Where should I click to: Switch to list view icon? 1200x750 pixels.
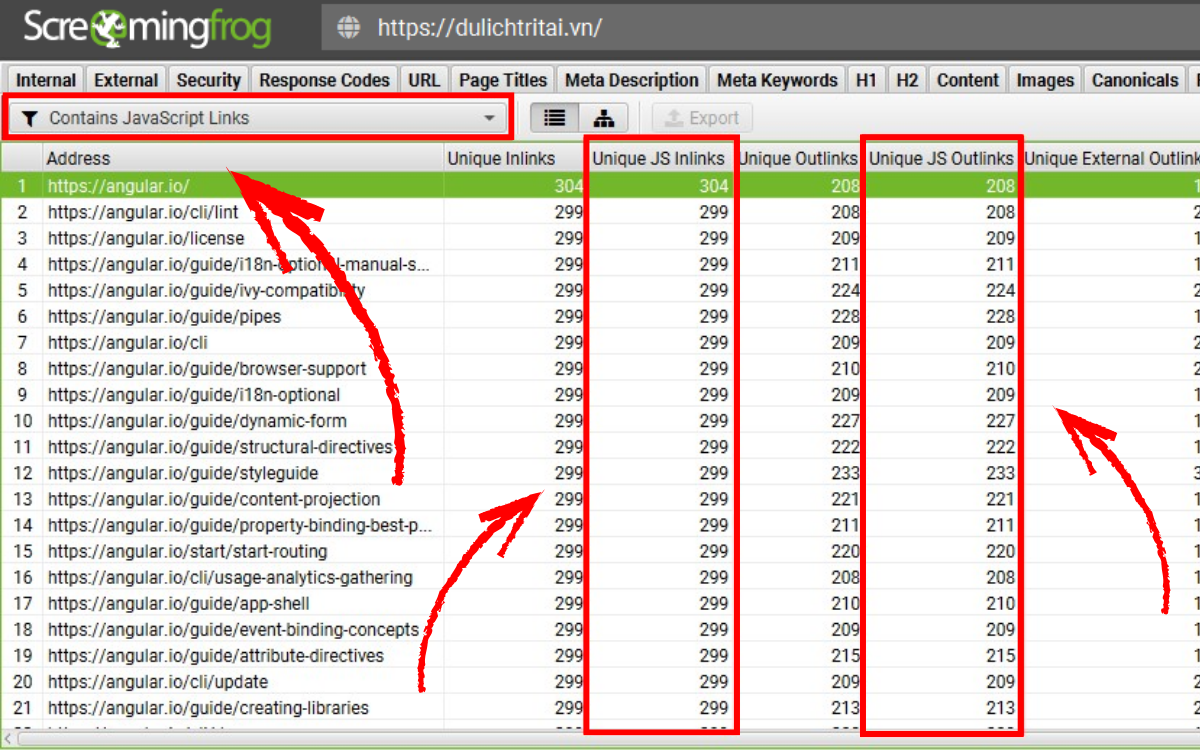pos(554,118)
